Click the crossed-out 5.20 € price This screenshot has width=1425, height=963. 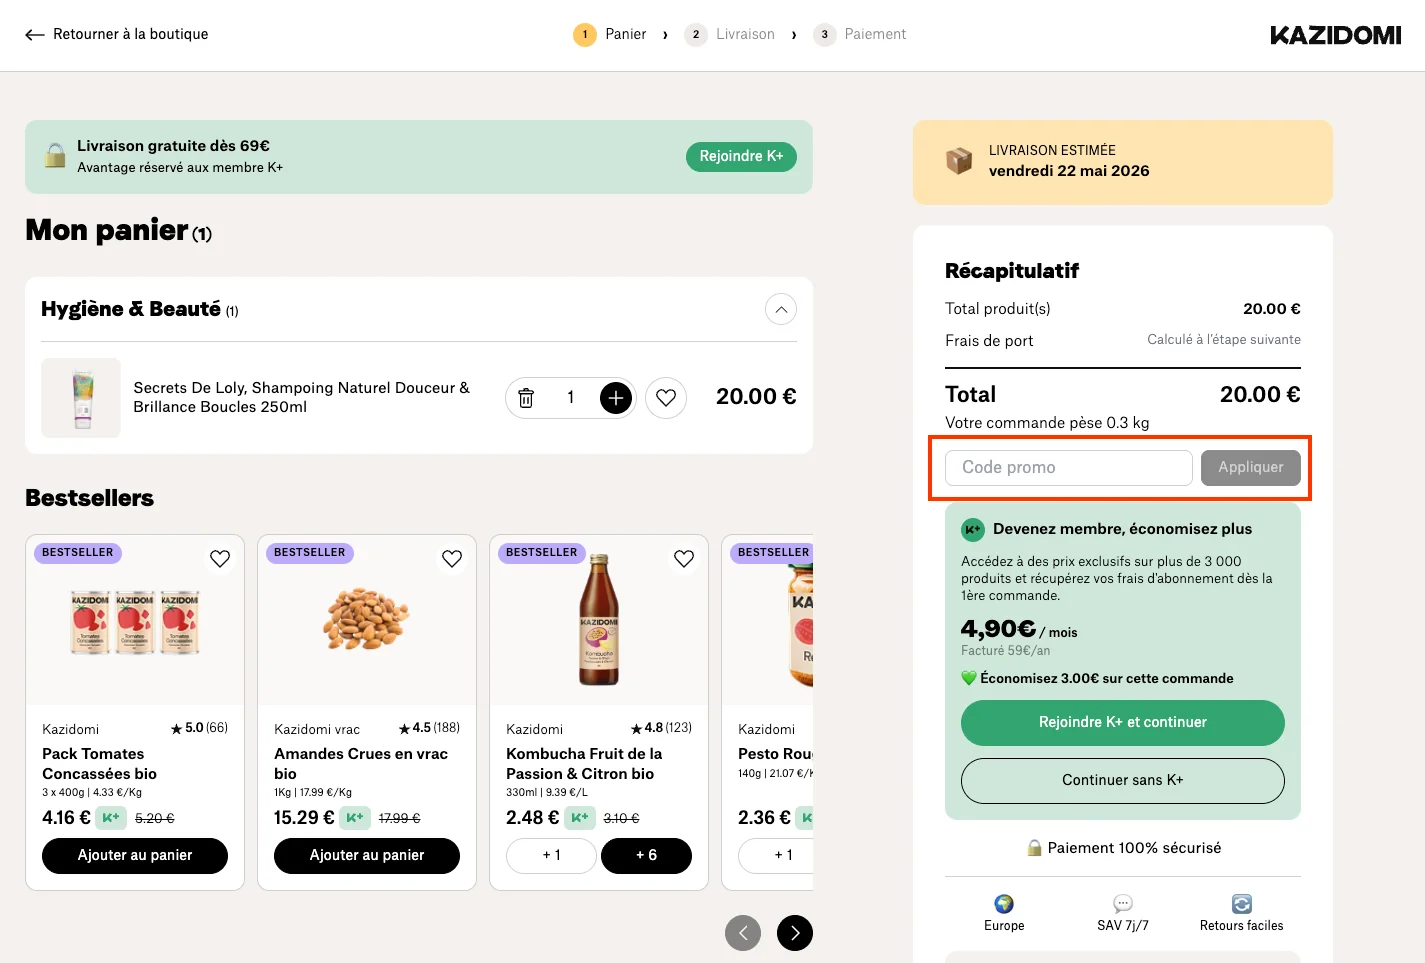pos(155,819)
